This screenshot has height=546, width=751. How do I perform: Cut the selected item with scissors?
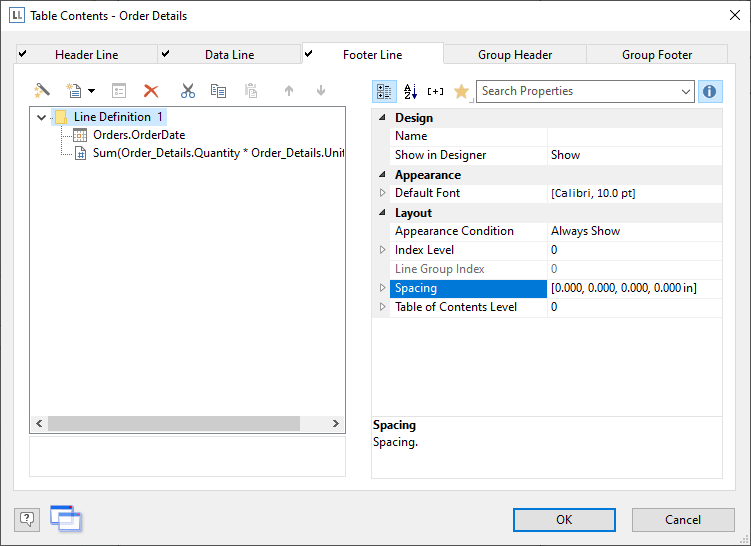click(x=188, y=91)
